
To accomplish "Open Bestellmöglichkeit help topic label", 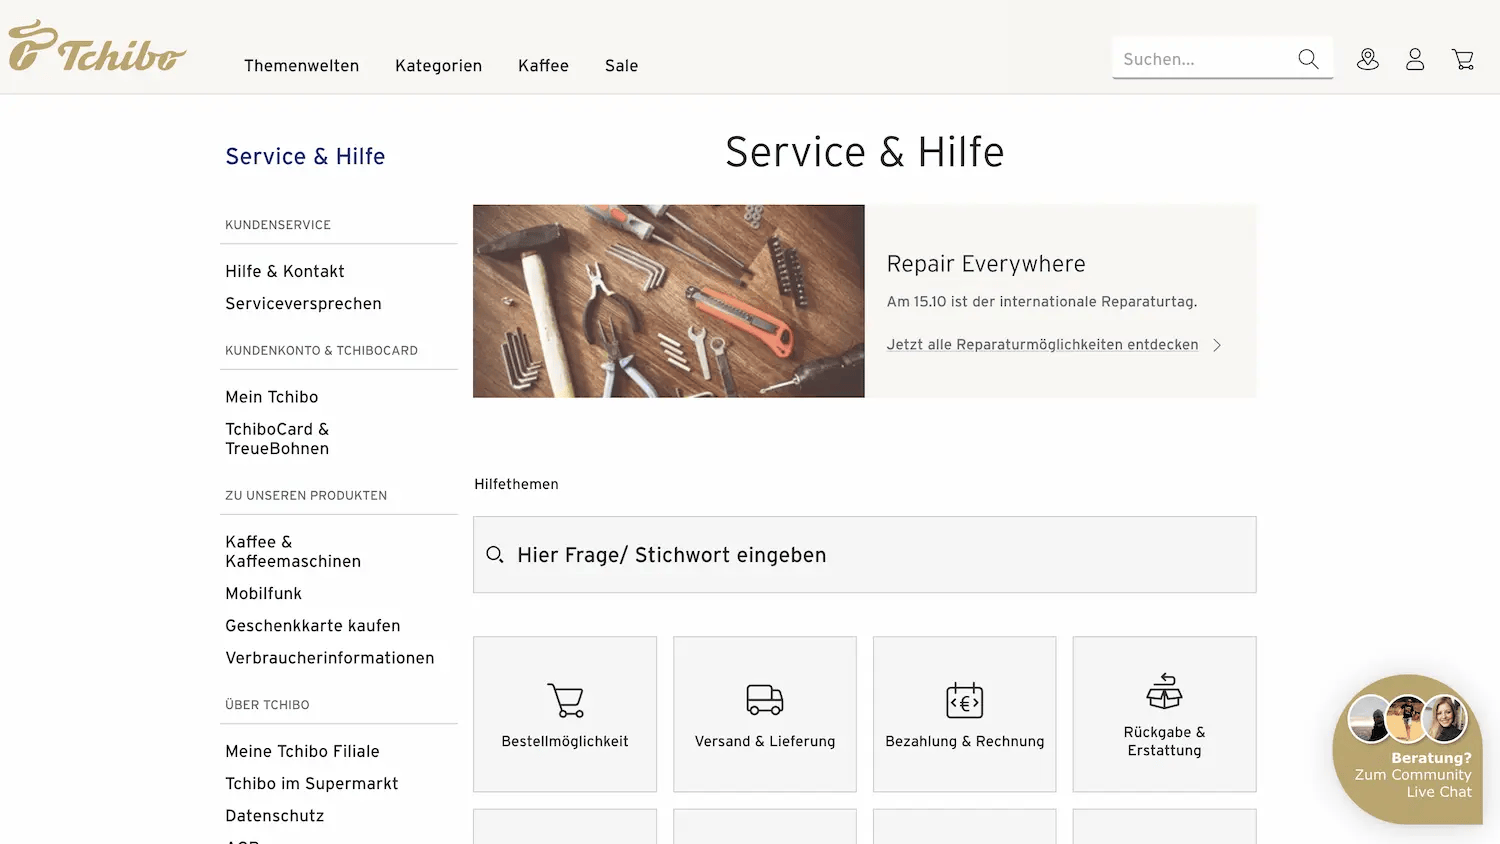I will [x=565, y=741].
